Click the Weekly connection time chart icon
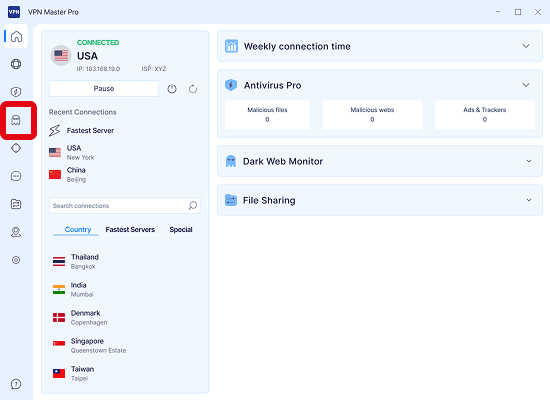 (x=231, y=46)
